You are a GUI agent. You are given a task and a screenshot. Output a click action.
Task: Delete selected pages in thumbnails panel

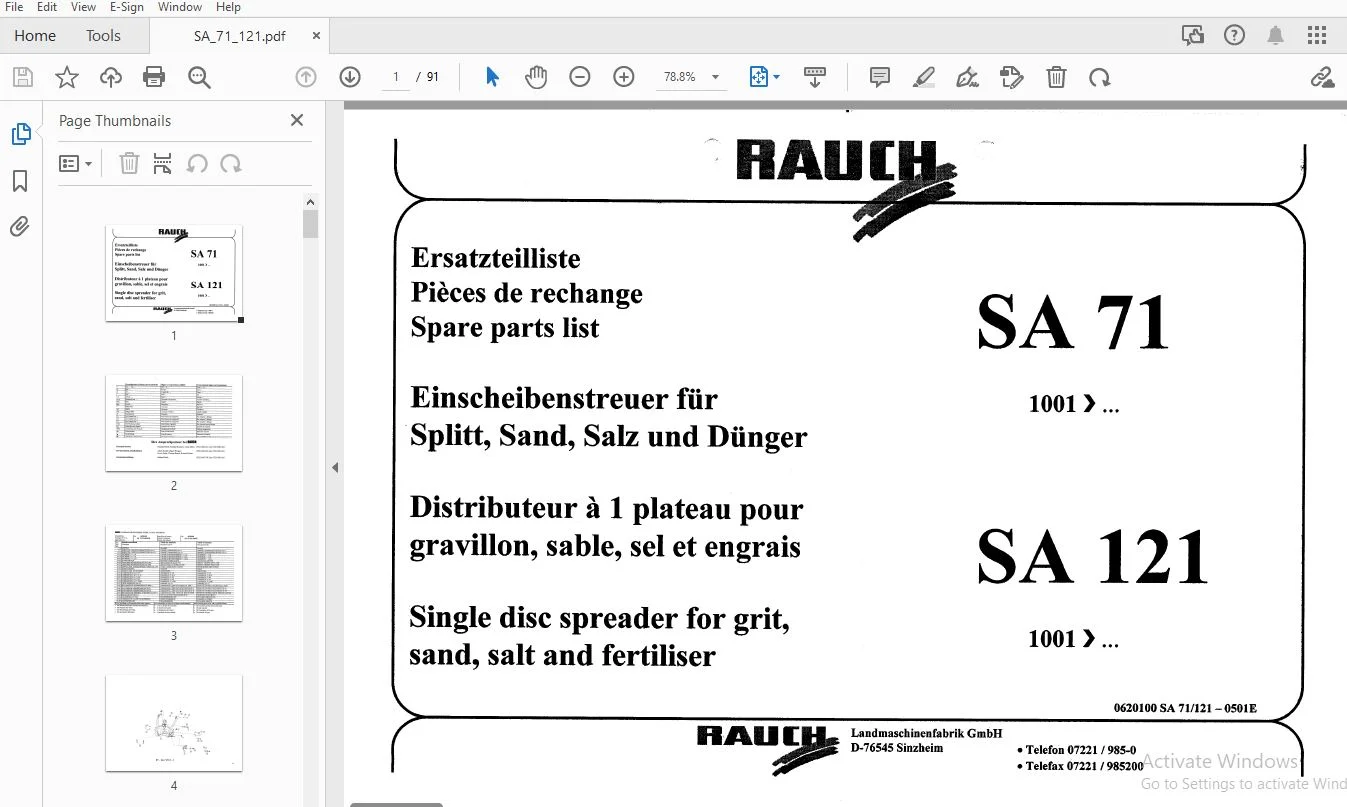[129, 163]
